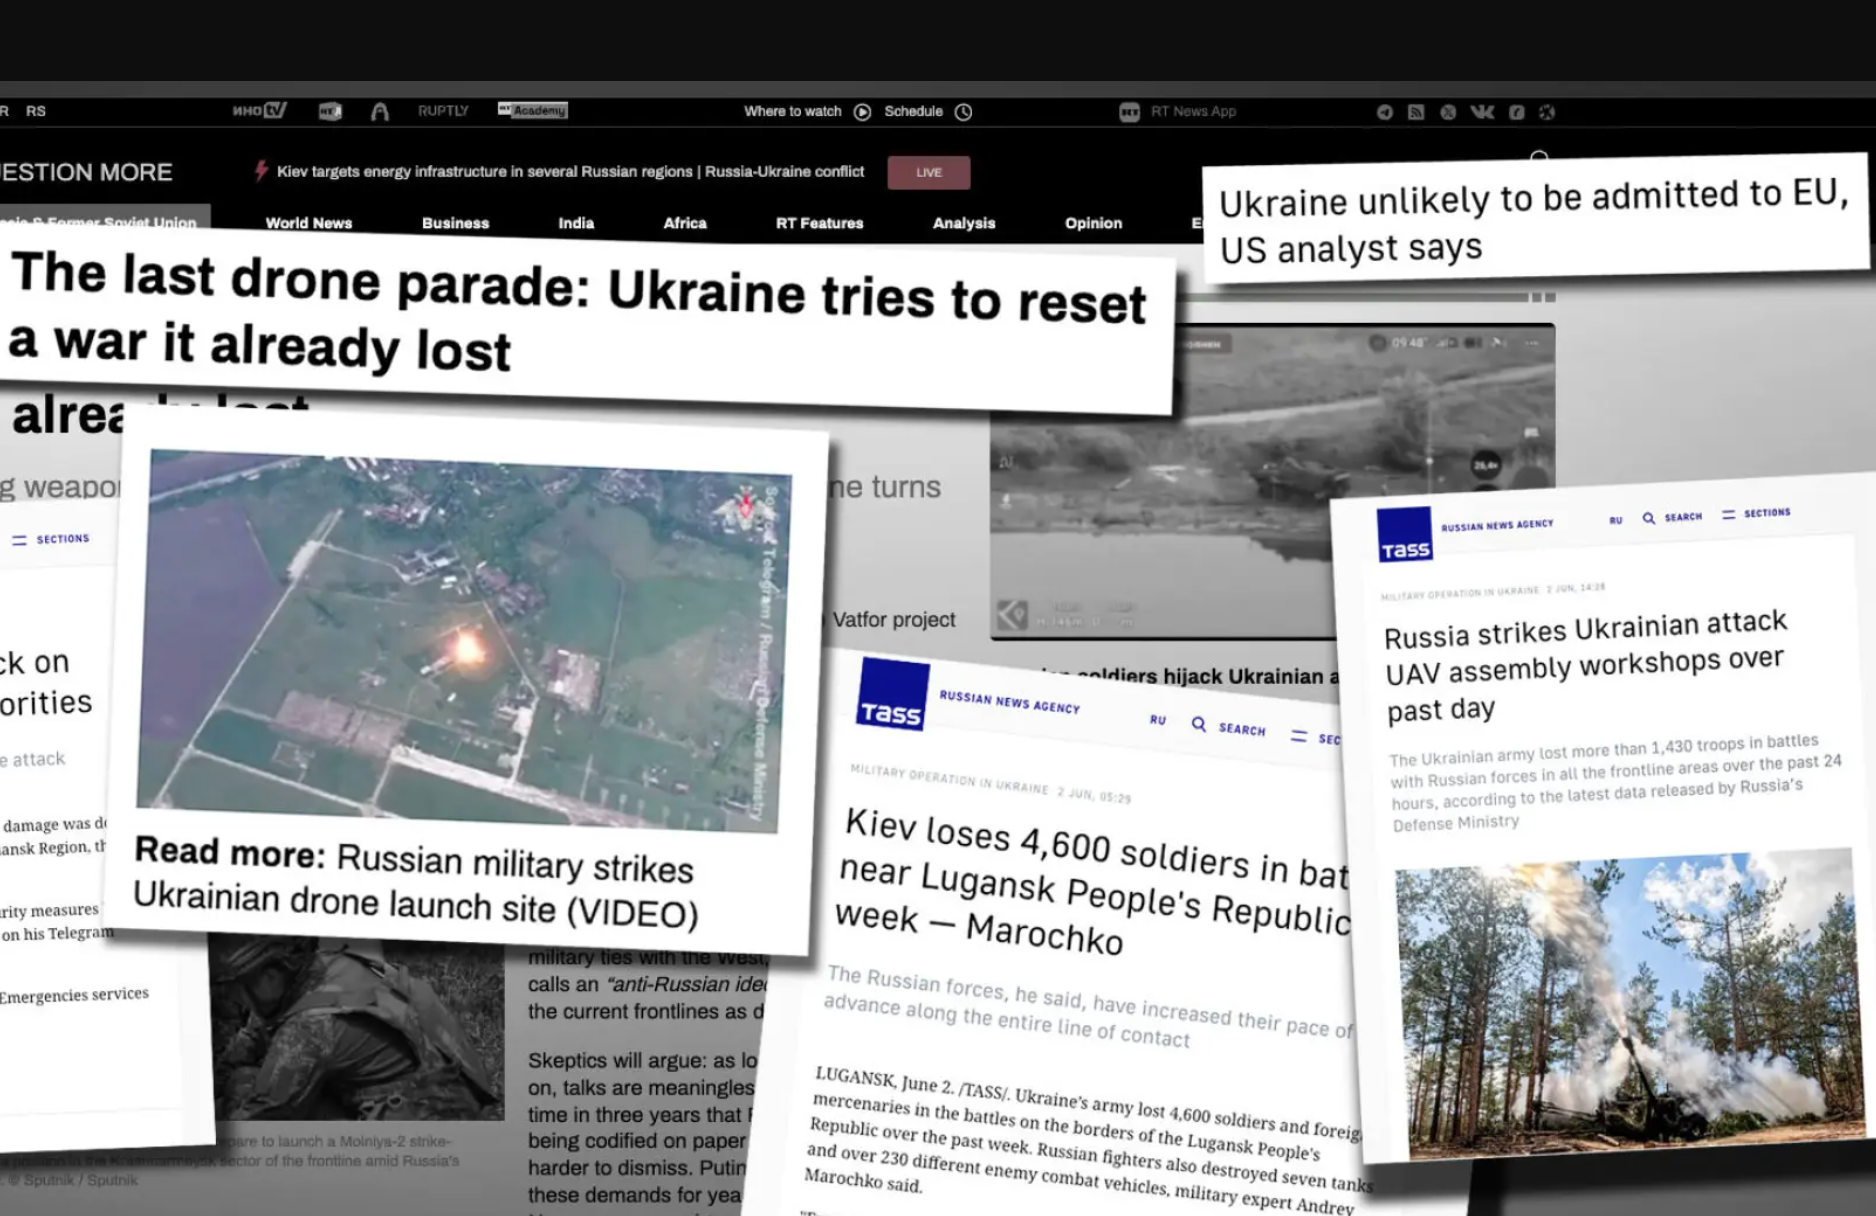Viewport: 1876px width, 1216px height.
Task: Click the RS link in the top bar
Action: coord(36,111)
